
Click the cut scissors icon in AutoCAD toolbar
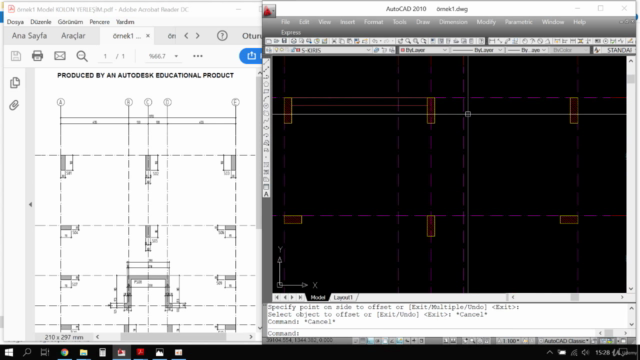[334, 41]
